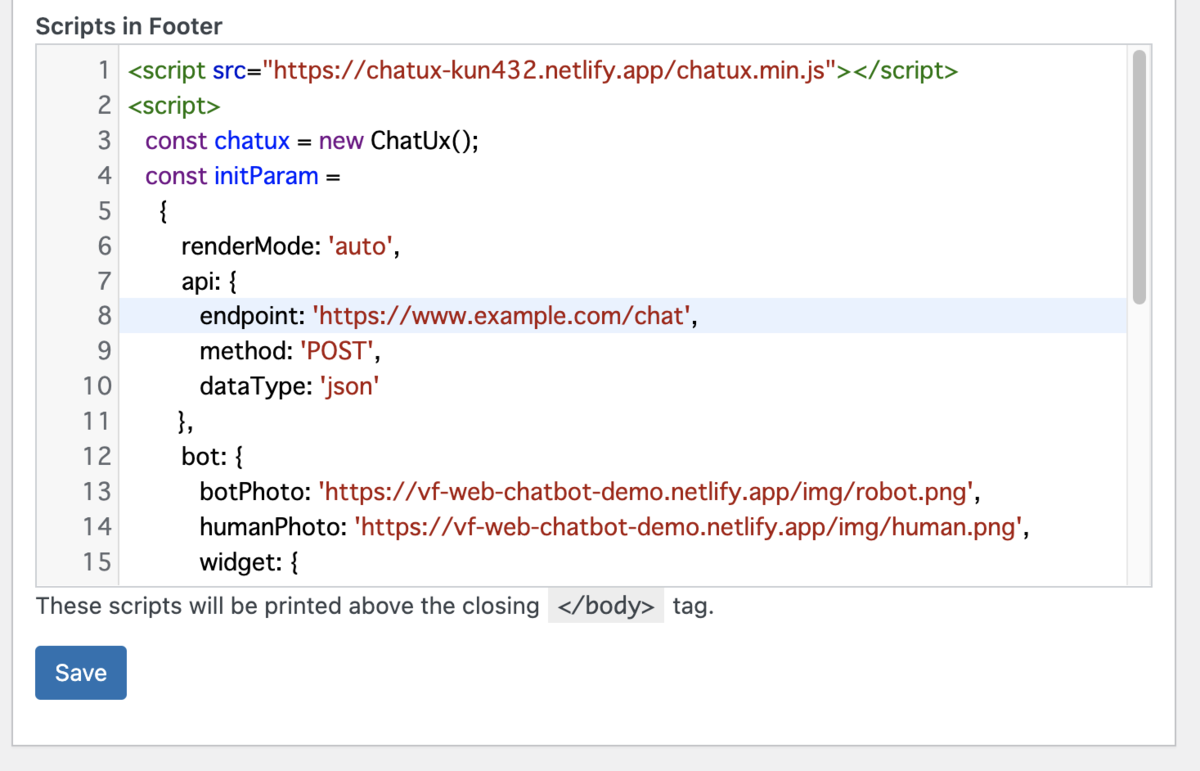Viewport: 1200px width, 771px height.
Task: Click the widget: { line of code
Action: (x=249, y=561)
